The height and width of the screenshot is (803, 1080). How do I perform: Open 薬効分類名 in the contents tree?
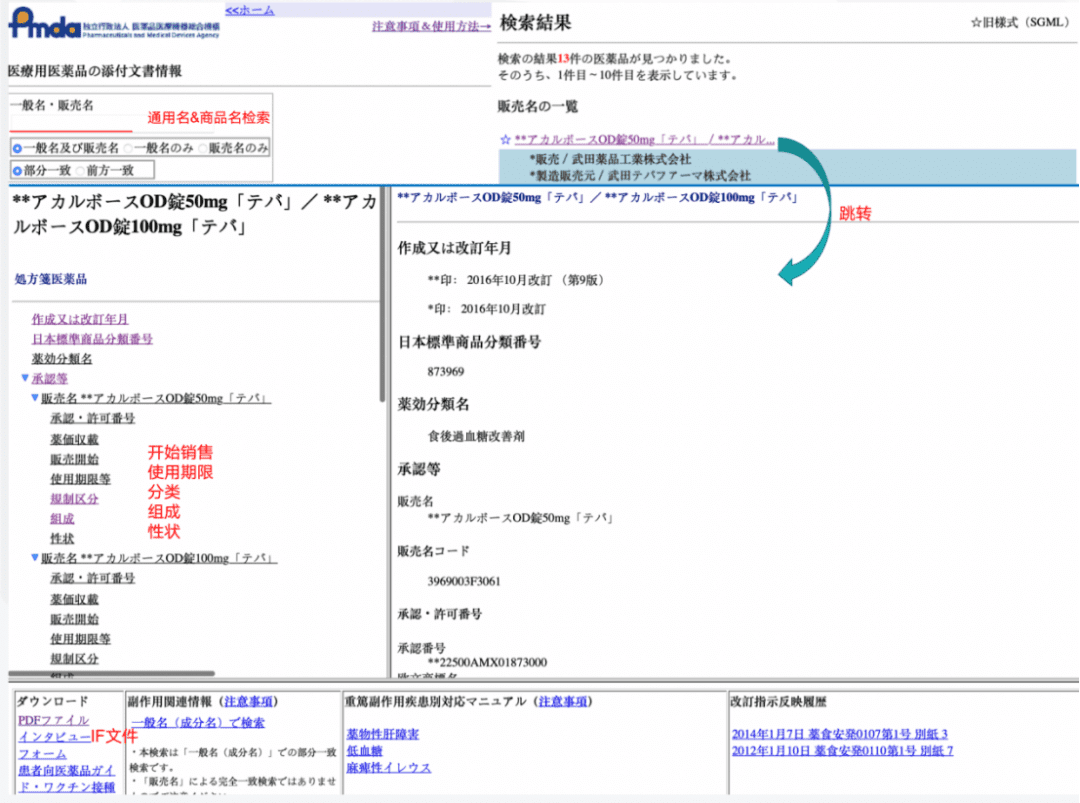pyautogui.click(x=62, y=359)
